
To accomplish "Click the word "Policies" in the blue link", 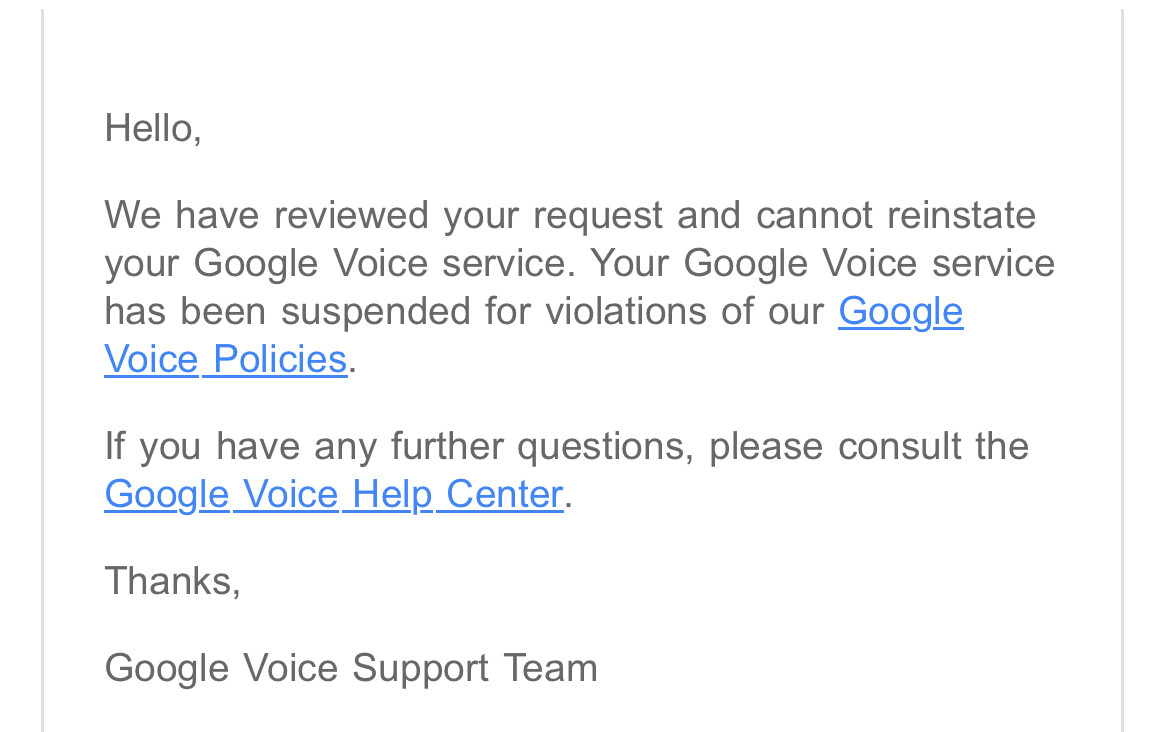I will click(281, 360).
